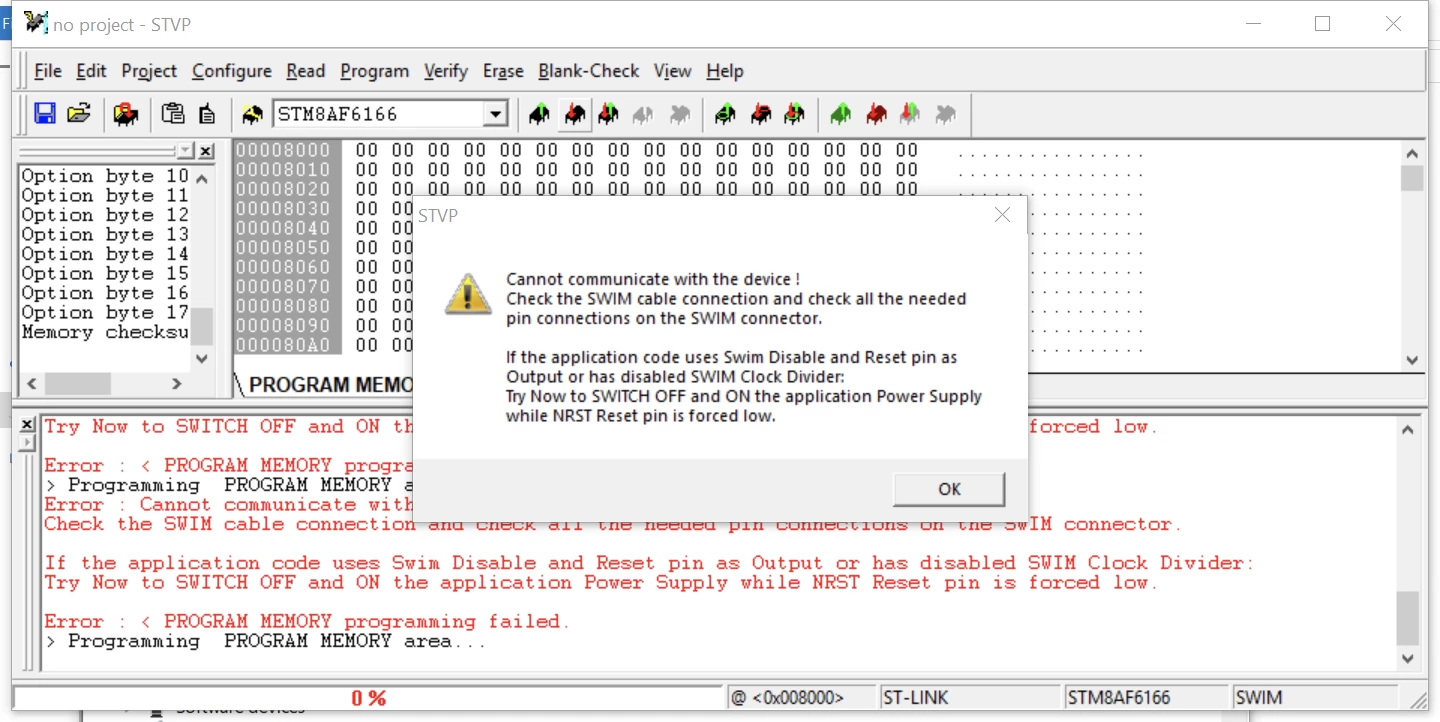The height and width of the screenshot is (722, 1440).
Task: Expand the option bytes panel small dropdown arrow
Action: 185,151
